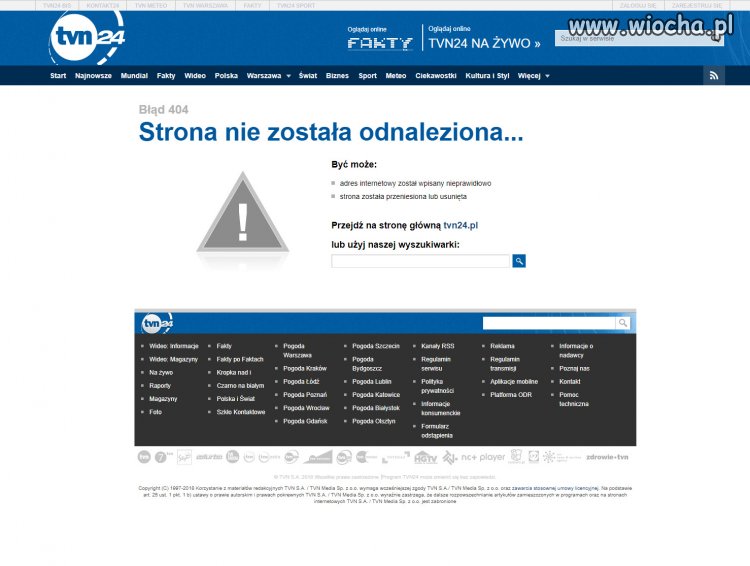Open footer link Fakty po Faktach

240,359
